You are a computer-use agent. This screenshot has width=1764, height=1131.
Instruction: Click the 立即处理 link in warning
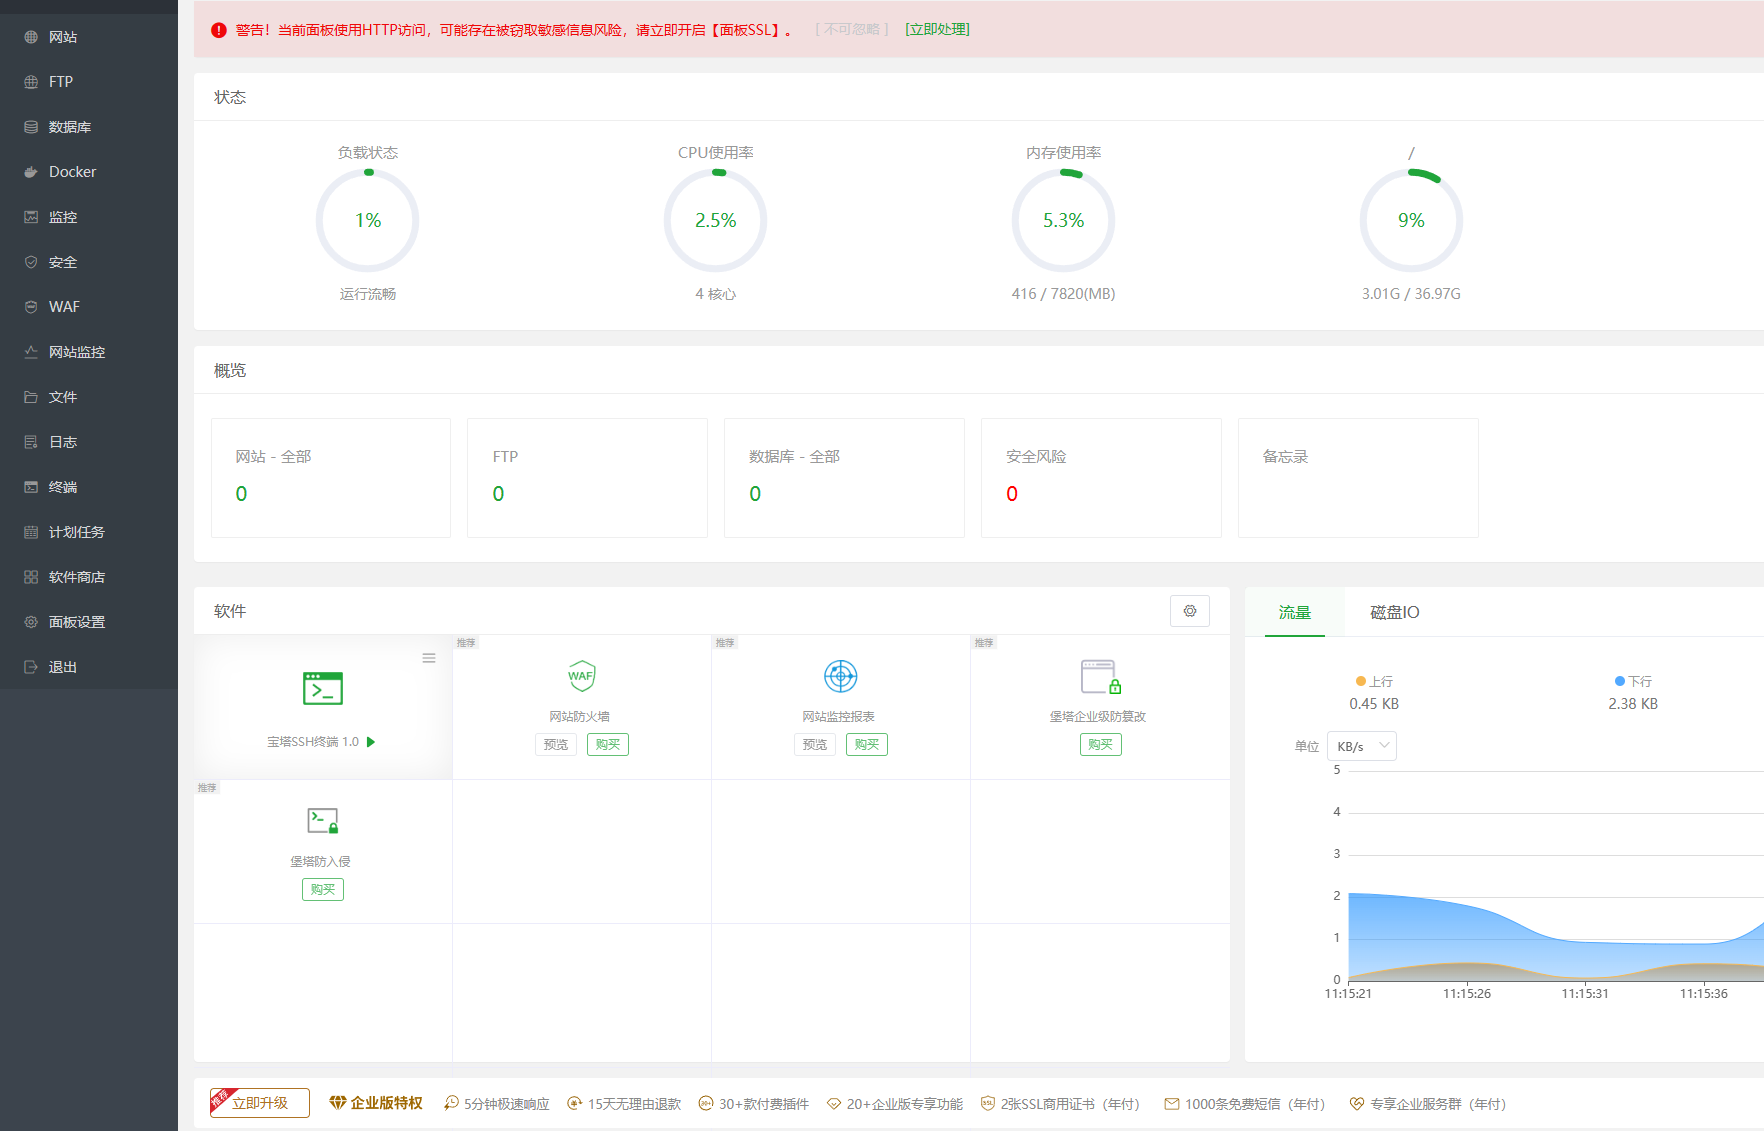pos(937,30)
